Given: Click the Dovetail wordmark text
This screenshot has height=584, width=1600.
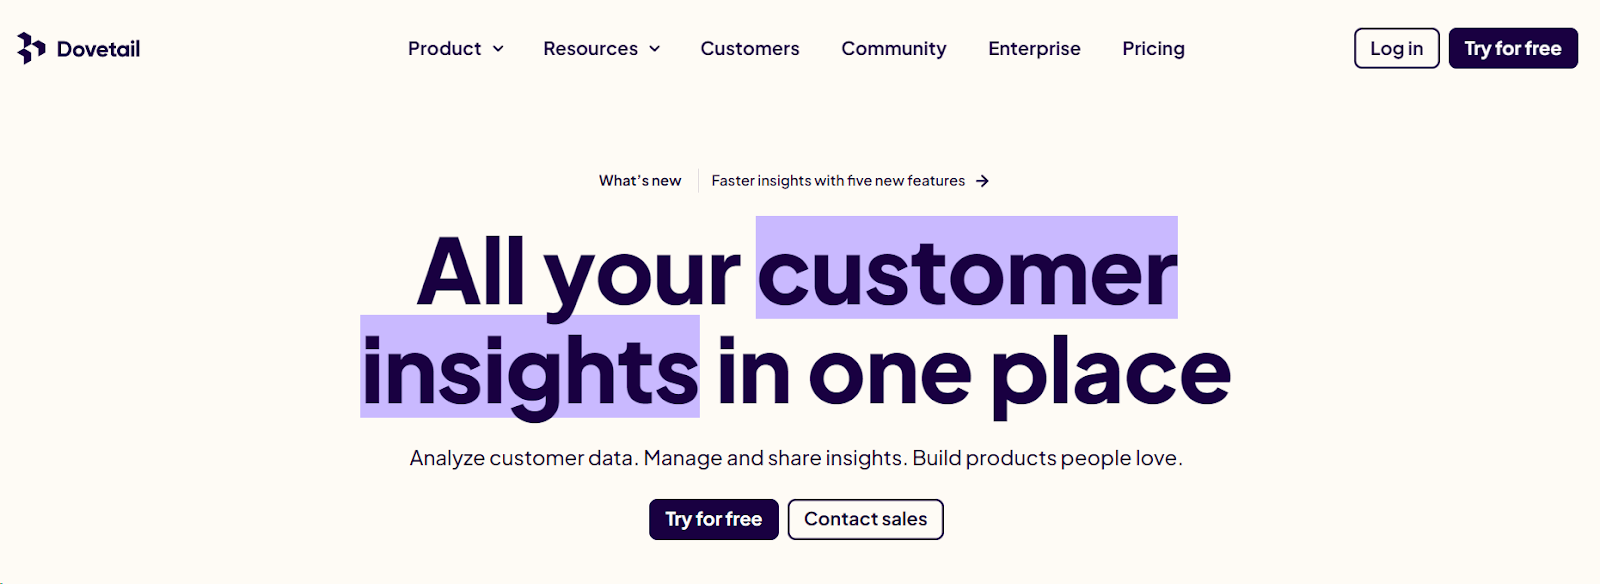Looking at the screenshot, I should 98,48.
